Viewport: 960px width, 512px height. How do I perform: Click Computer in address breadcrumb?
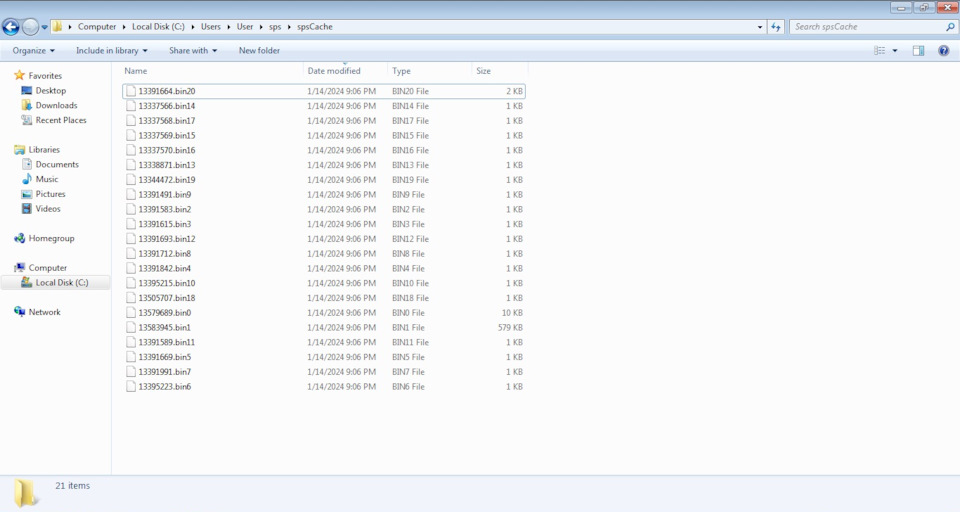pyautogui.click(x=97, y=26)
